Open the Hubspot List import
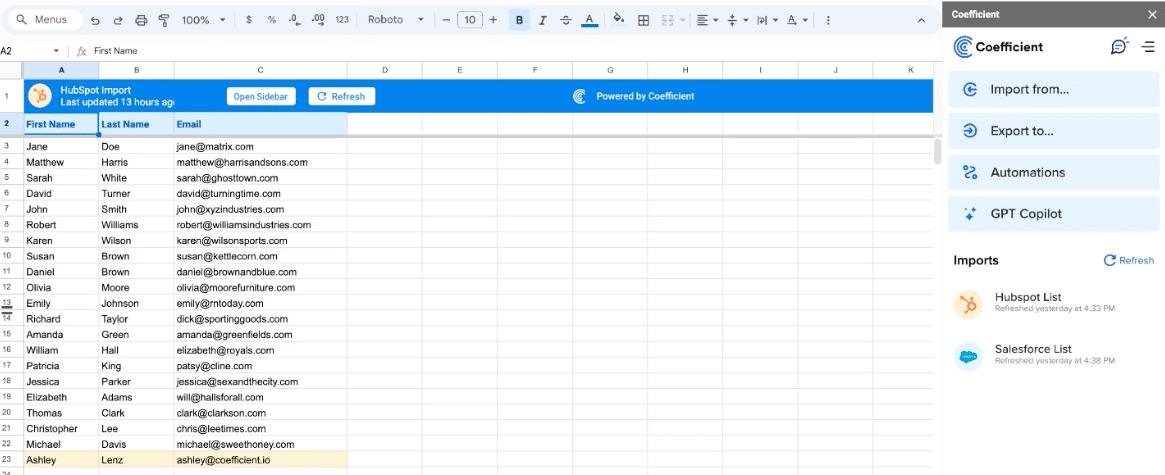Image resolution: width=1165 pixels, height=475 pixels. (x=1054, y=302)
